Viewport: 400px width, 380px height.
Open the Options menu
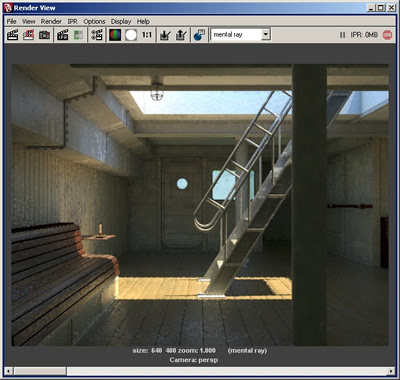(94, 21)
